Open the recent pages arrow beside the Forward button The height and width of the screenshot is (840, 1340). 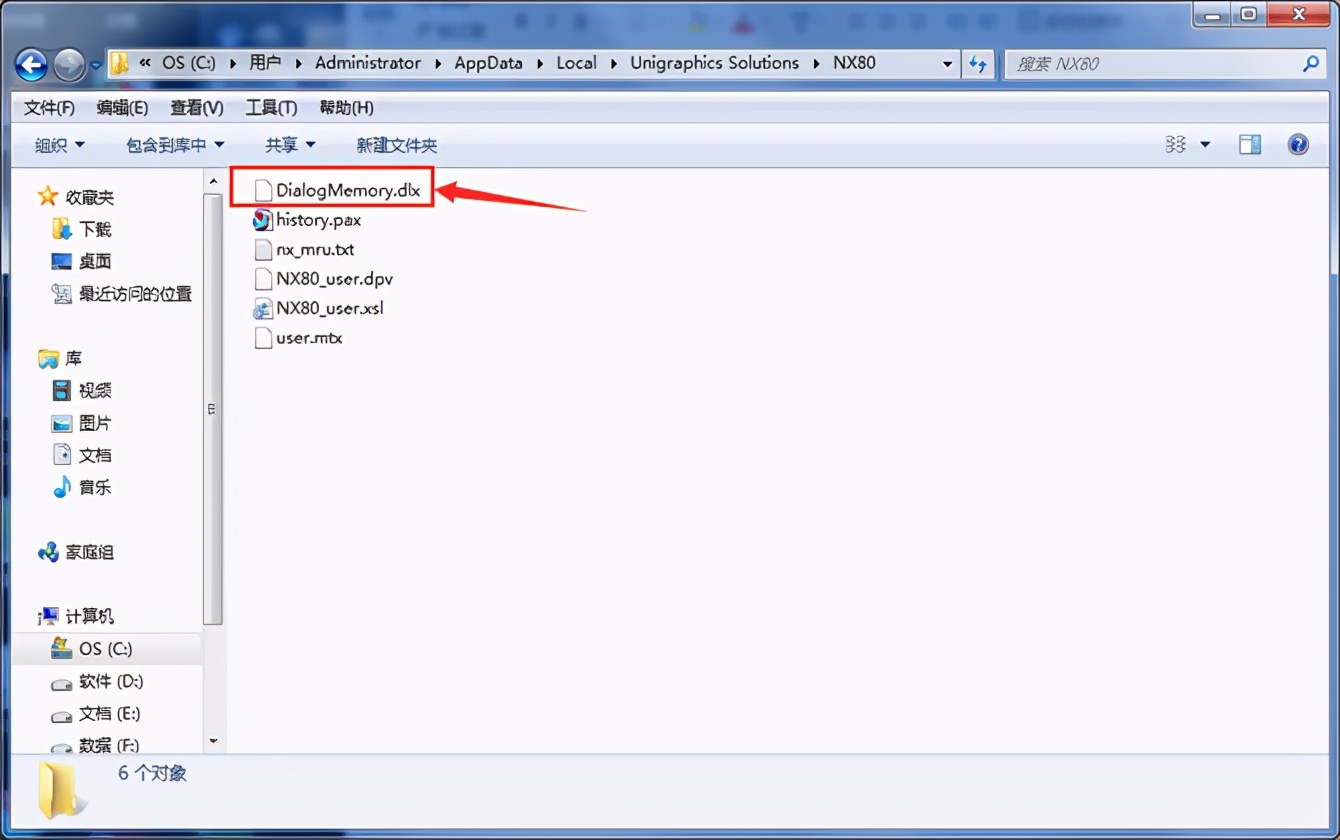96,65
